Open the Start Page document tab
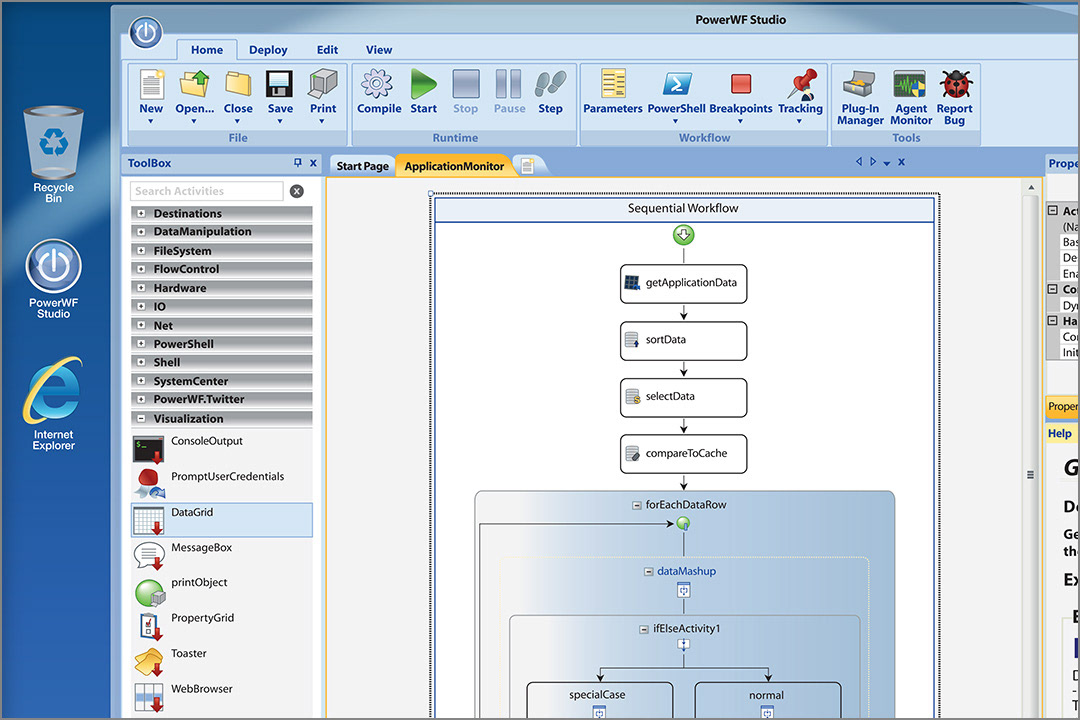This screenshot has height=720, width=1080. coord(362,166)
